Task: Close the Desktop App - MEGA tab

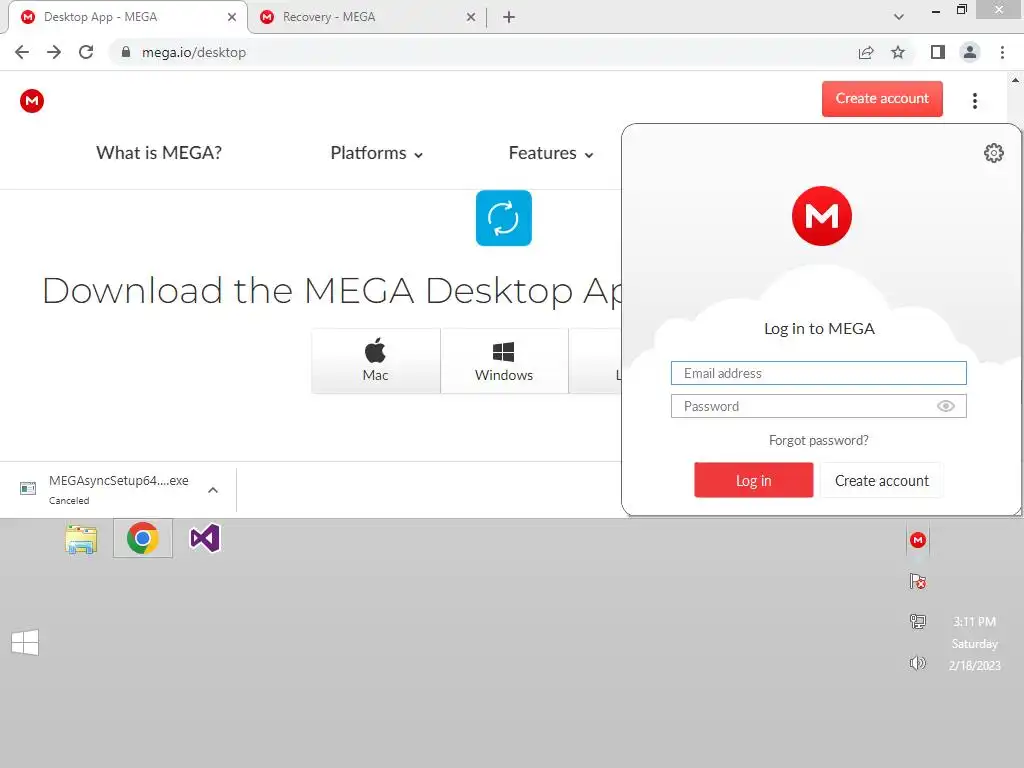Action: coord(232,17)
